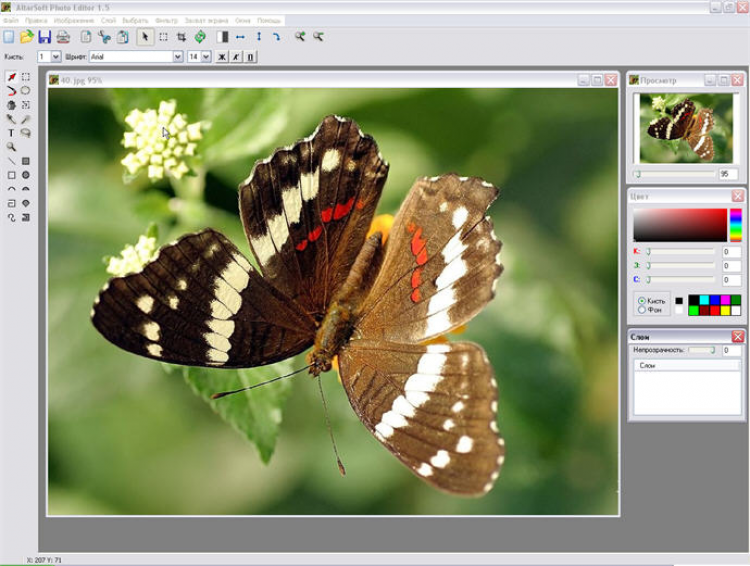Click the Save floppy disk icon
The image size is (750, 566).
44,37
